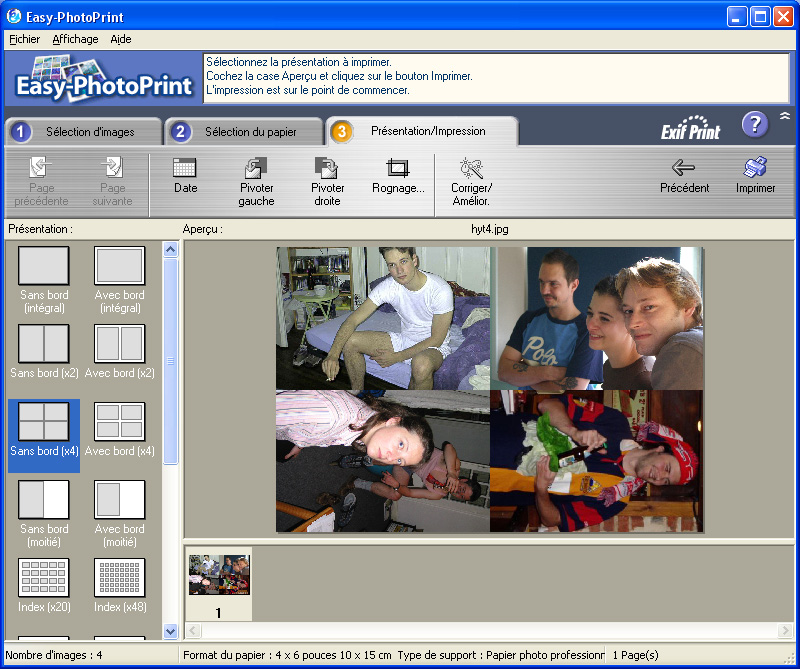Screen dimensions: 800x669
Task: Close the Easy-PhotoPrint window
Action: point(783,17)
